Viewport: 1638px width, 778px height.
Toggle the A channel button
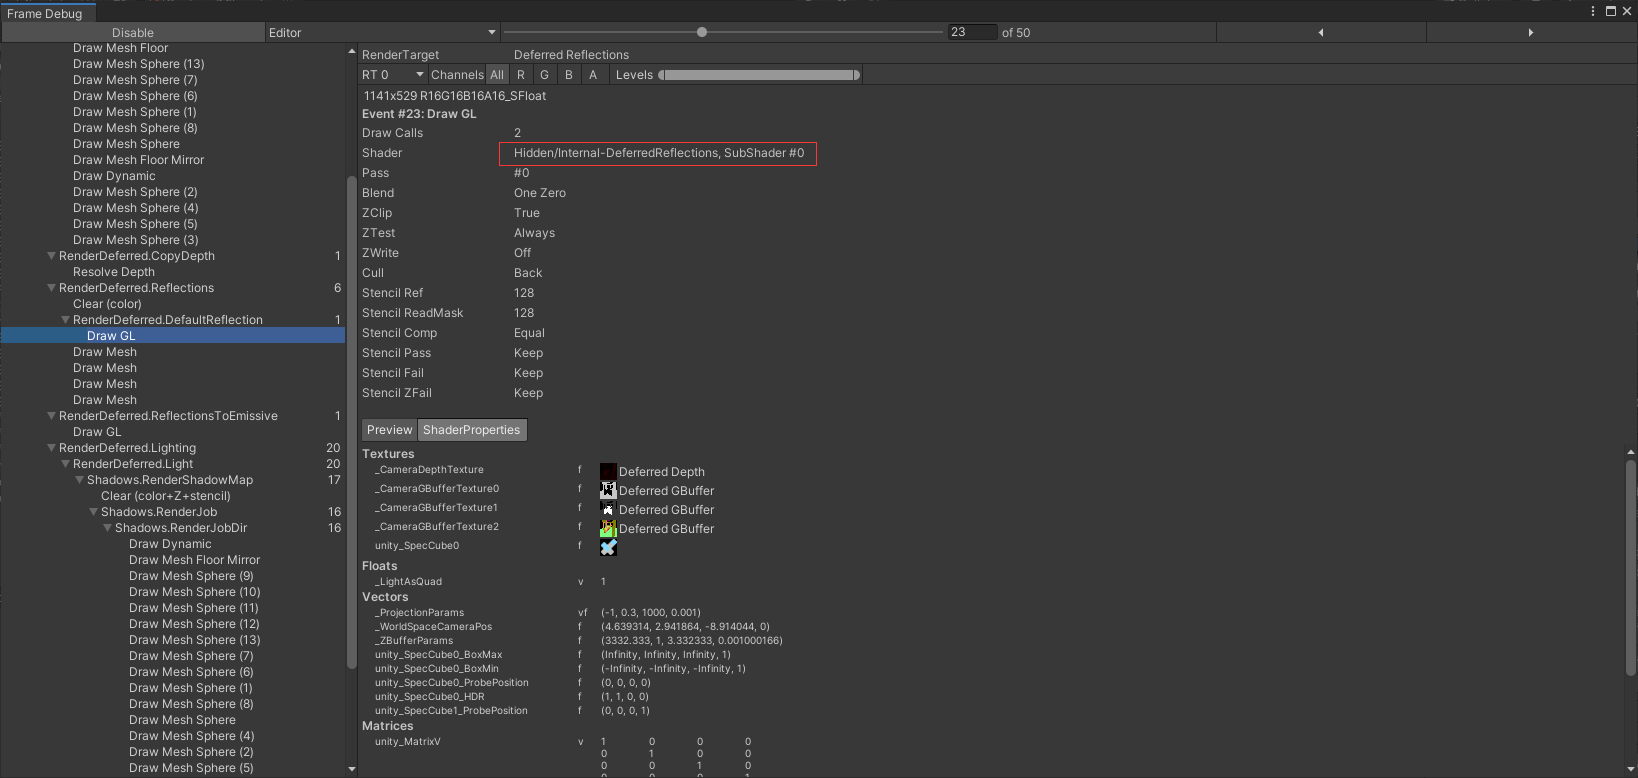593,75
